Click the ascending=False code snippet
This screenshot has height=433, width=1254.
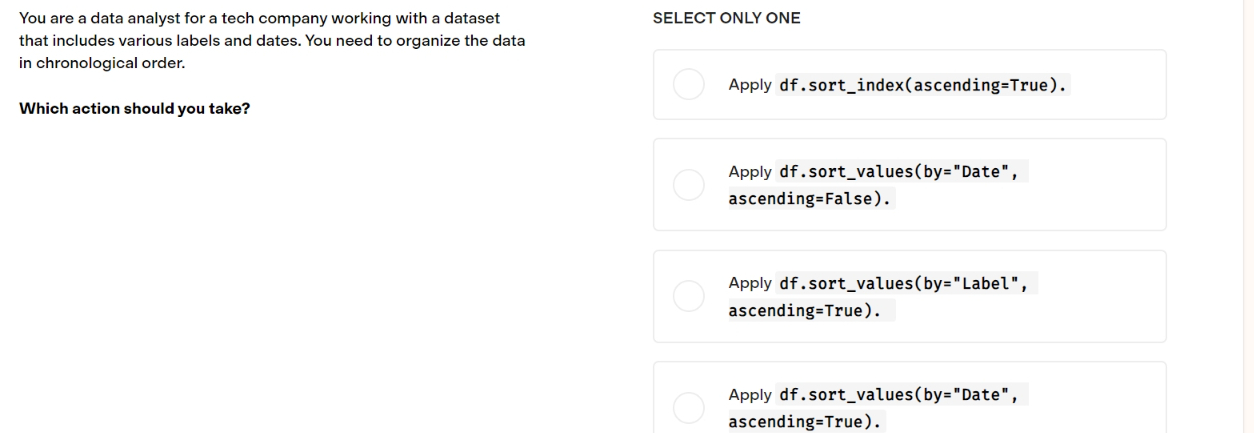point(810,198)
